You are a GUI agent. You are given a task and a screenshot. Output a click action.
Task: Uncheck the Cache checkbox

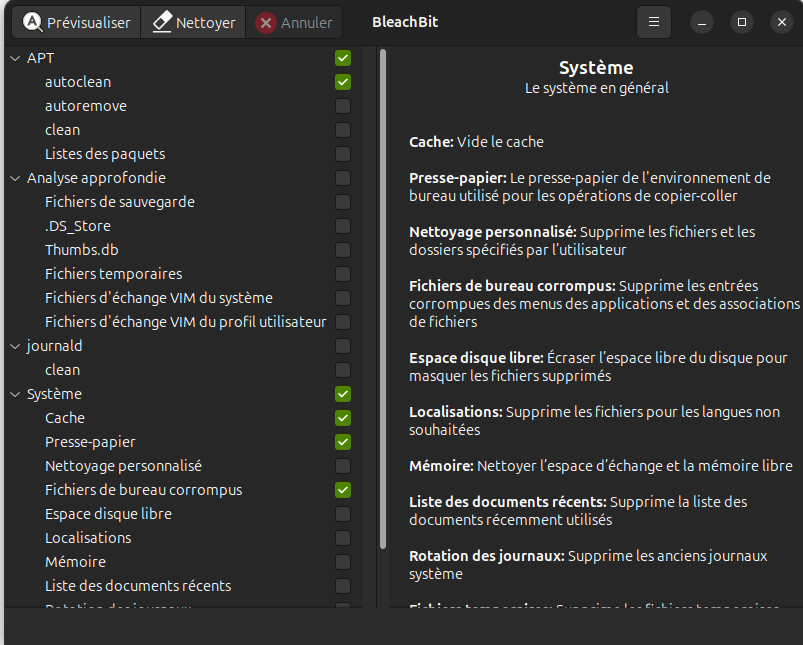[x=343, y=418]
